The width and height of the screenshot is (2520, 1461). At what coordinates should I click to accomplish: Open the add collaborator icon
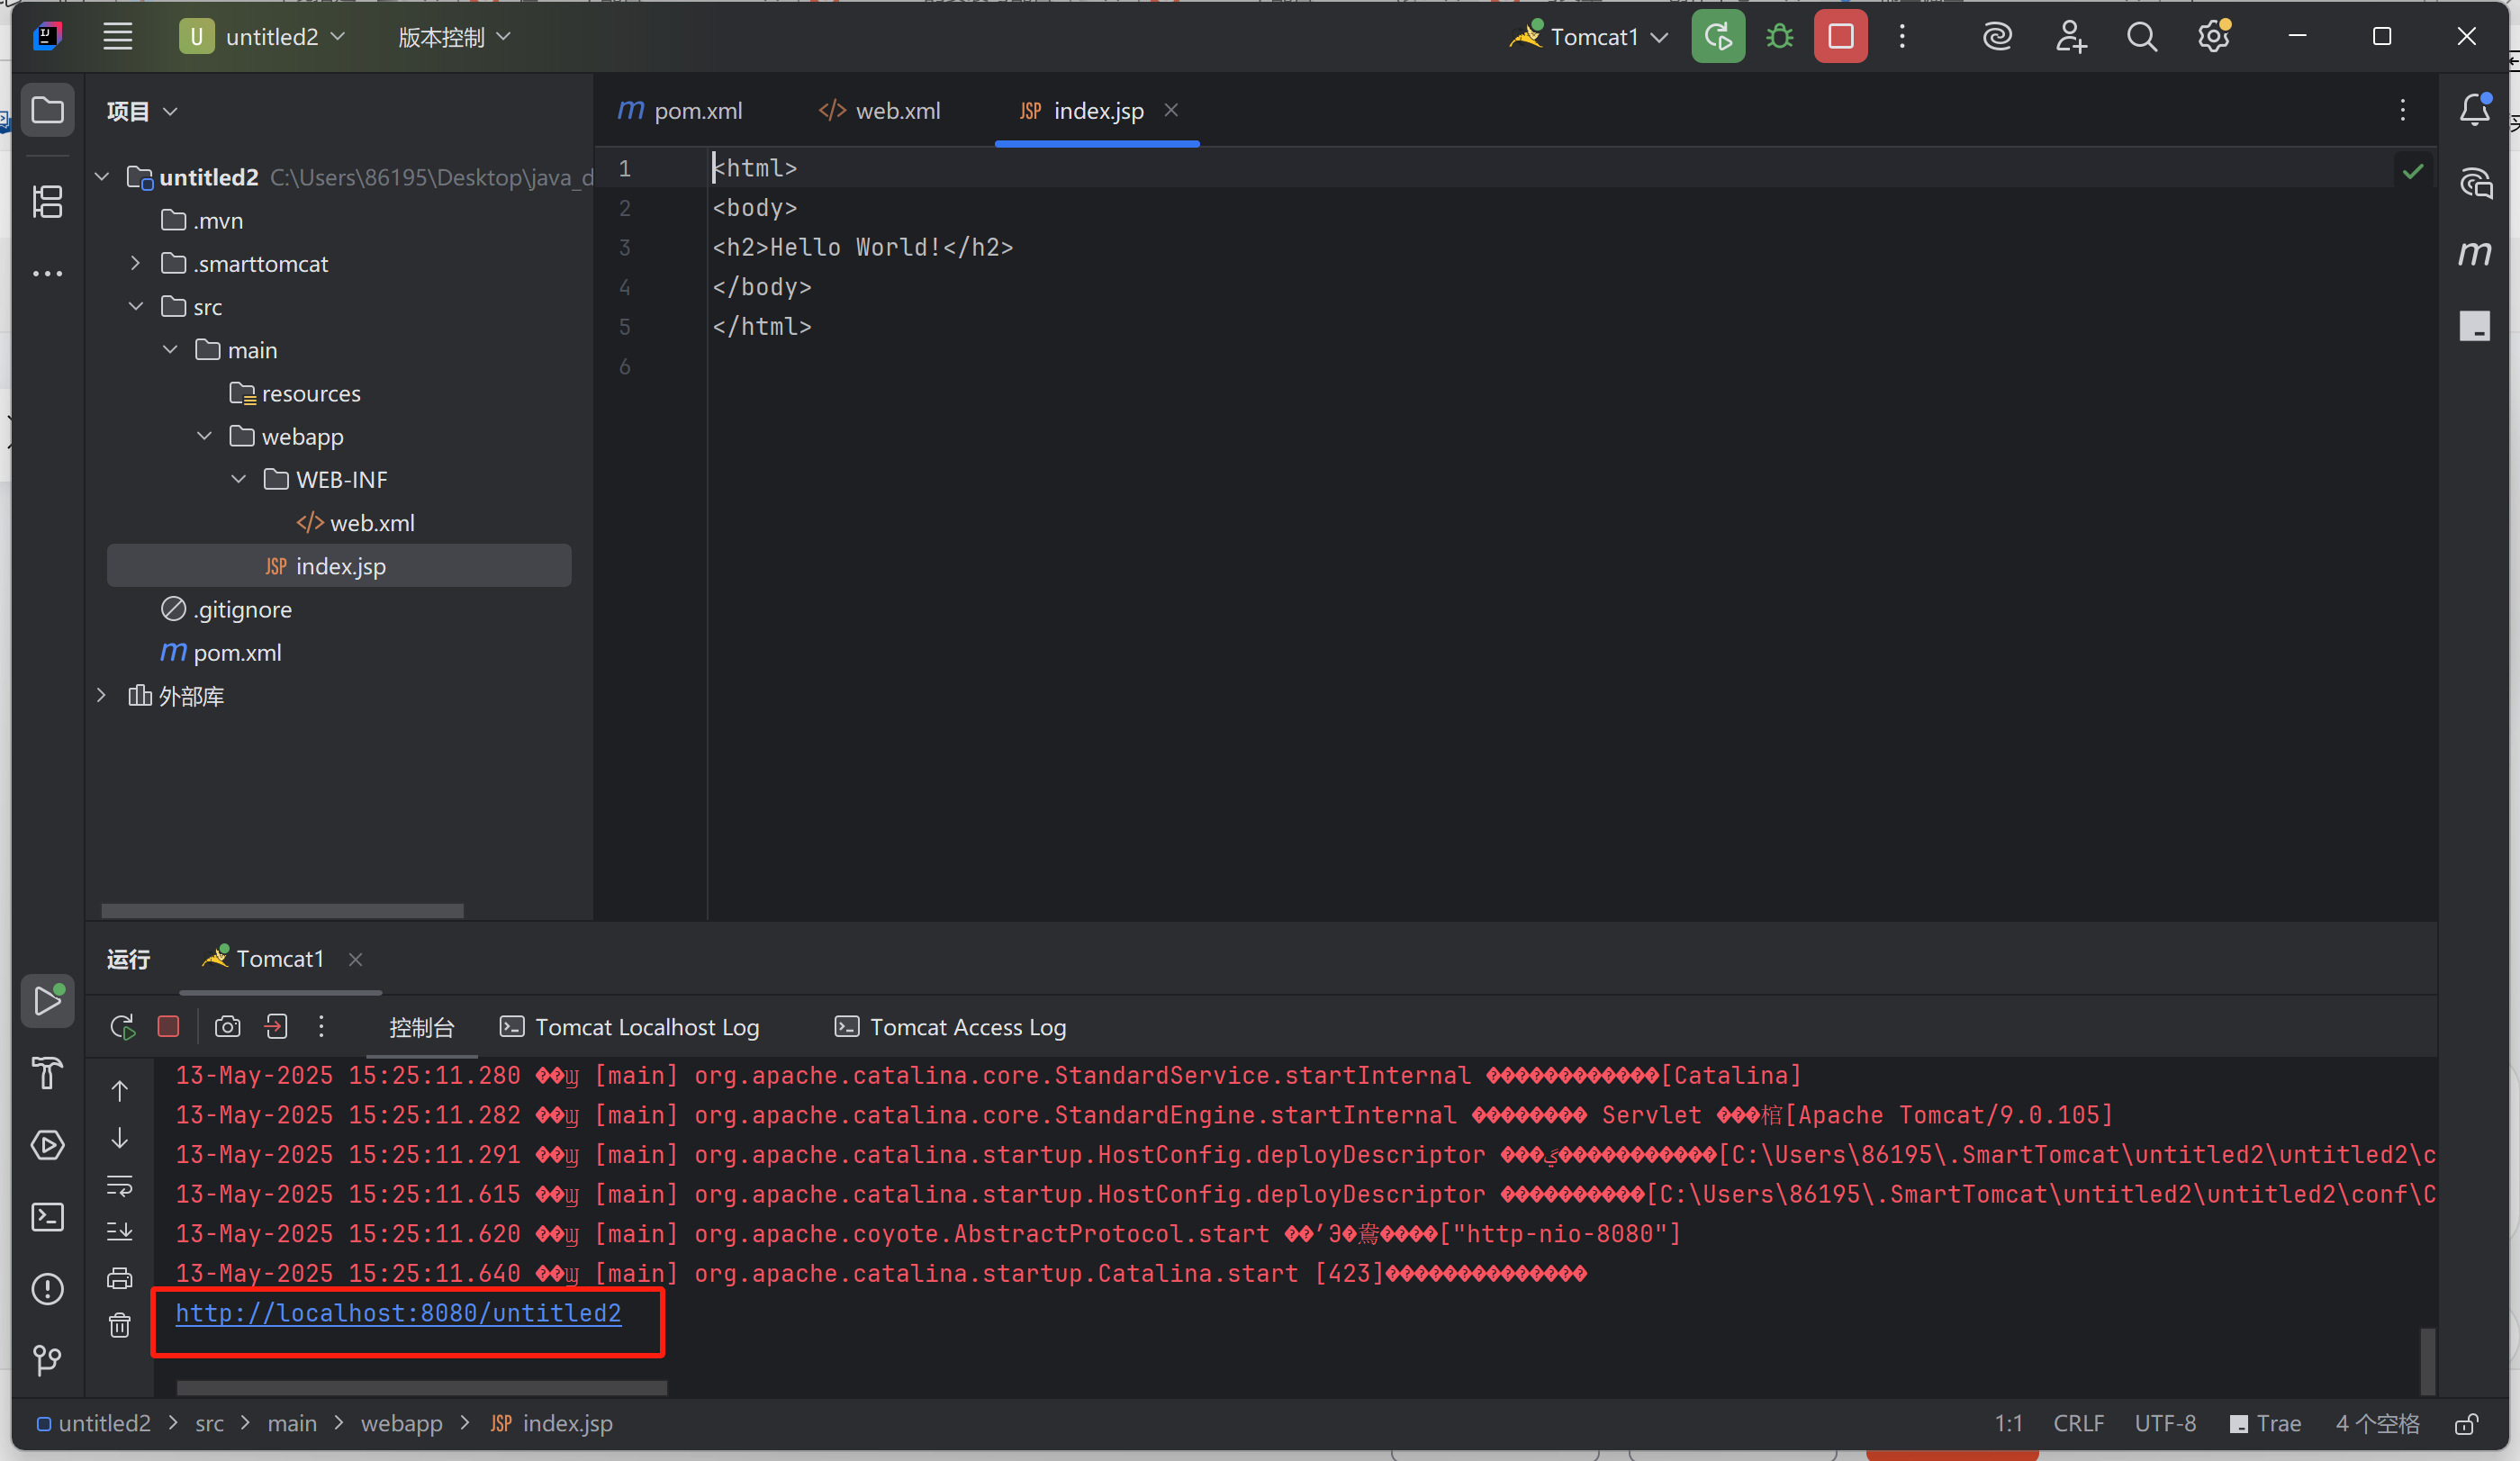[2070, 37]
